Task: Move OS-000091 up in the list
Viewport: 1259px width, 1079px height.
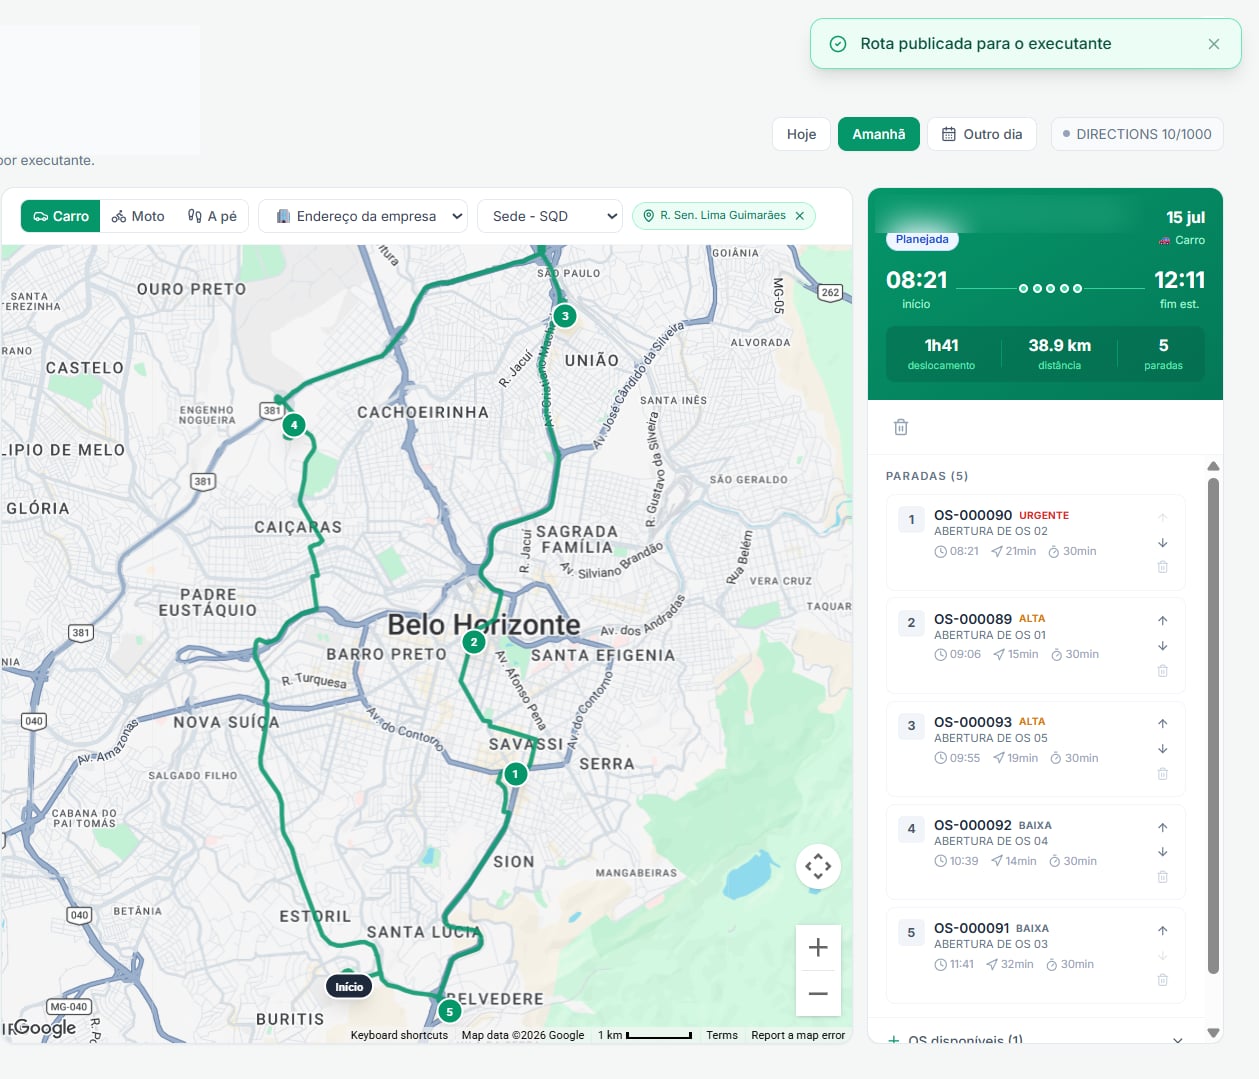Action: 1163,930
